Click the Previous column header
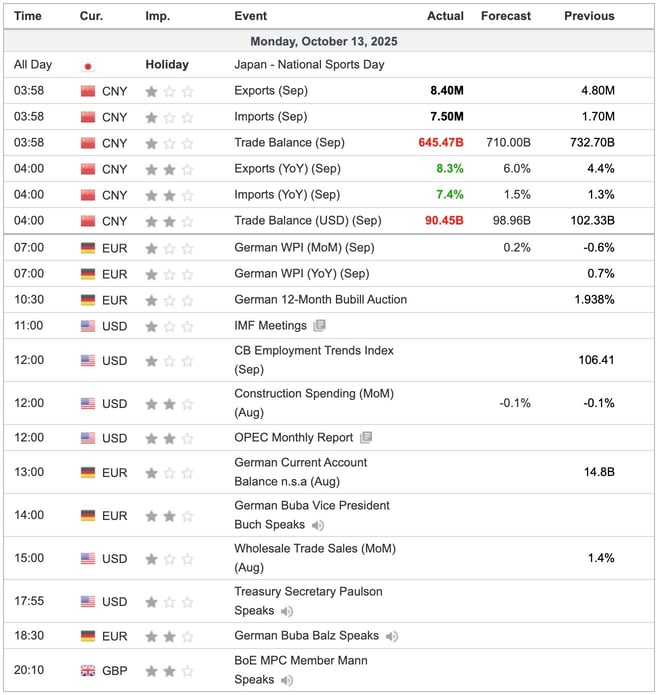658x695 pixels. coord(589,16)
